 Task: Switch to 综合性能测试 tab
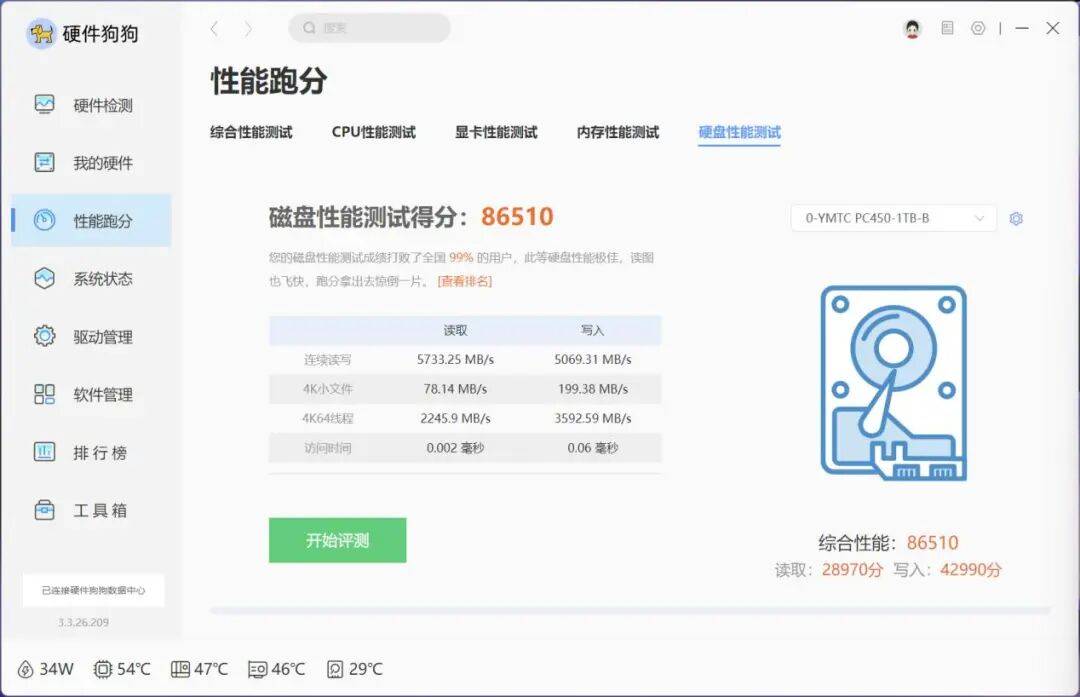[251, 132]
